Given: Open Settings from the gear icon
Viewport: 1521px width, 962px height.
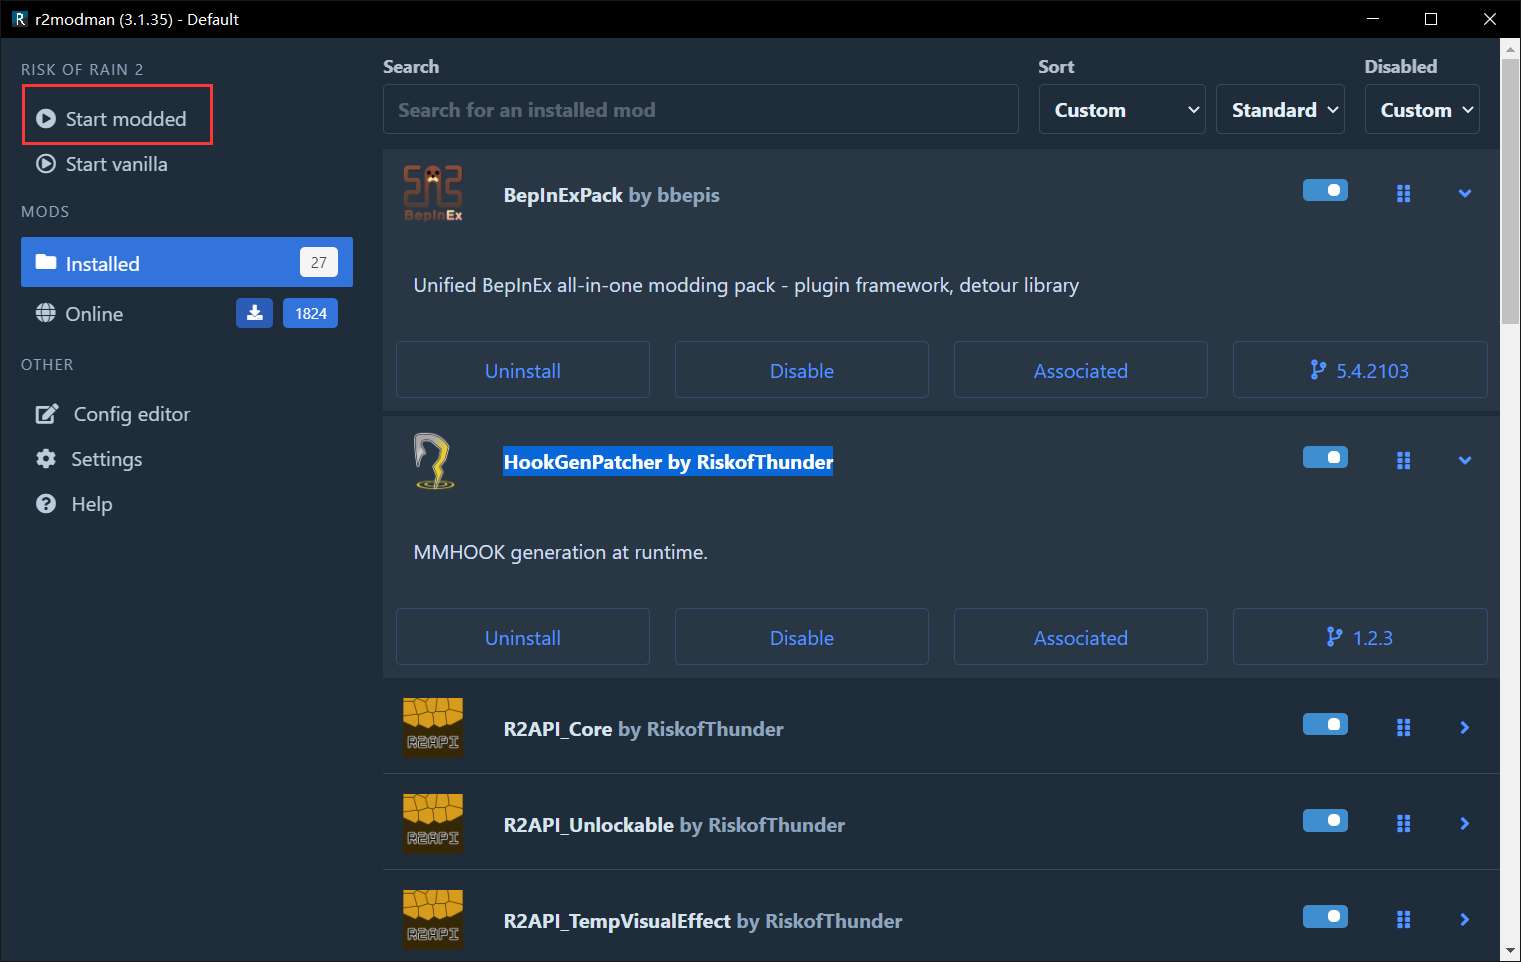Looking at the screenshot, I should click(x=46, y=459).
